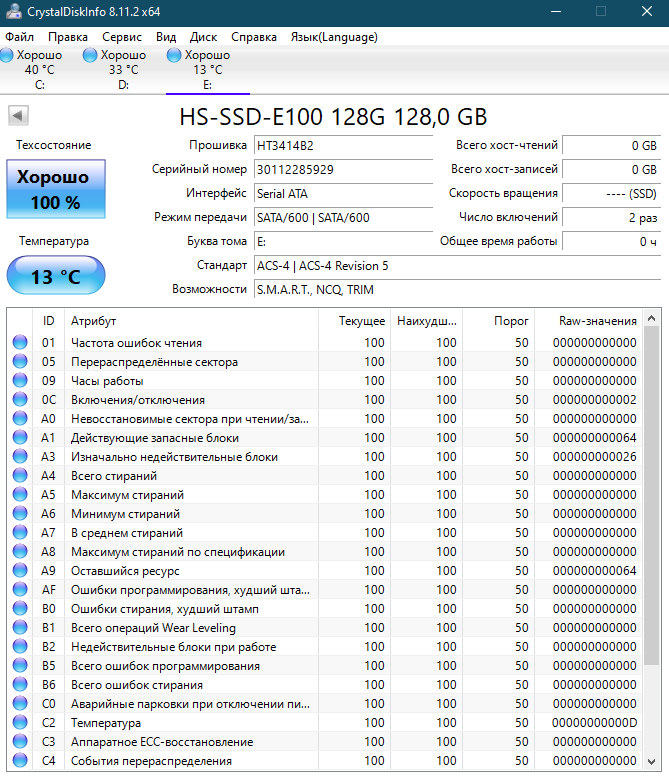Click blue status dot for attribute A9
This screenshot has width=669, height=777.
pos(20,570)
